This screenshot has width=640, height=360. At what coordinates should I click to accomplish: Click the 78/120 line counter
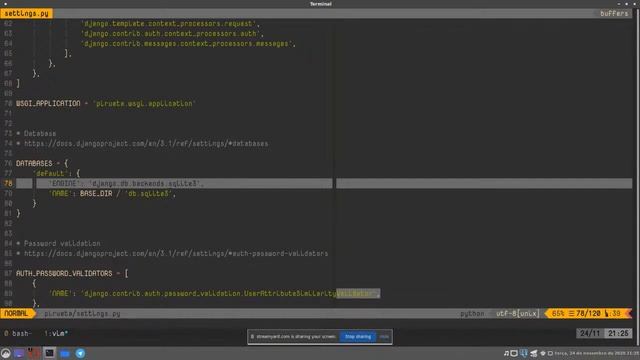(588, 313)
